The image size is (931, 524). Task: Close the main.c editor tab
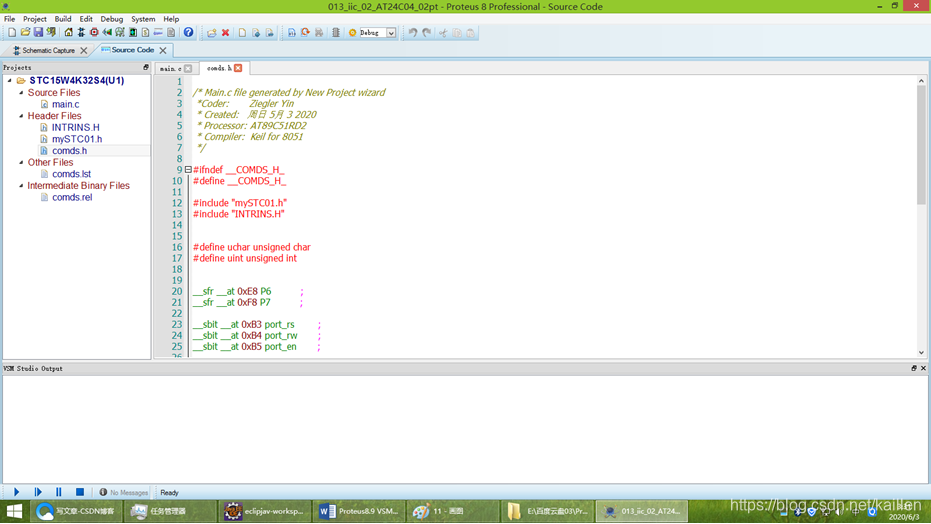[x=188, y=69]
